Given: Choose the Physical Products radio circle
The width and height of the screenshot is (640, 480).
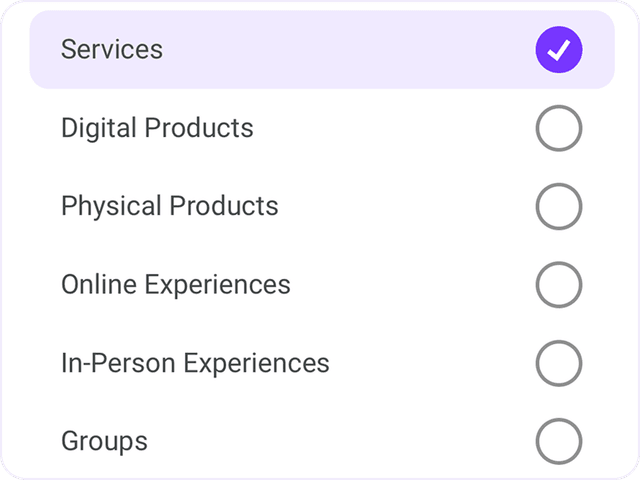Looking at the screenshot, I should click(x=558, y=206).
